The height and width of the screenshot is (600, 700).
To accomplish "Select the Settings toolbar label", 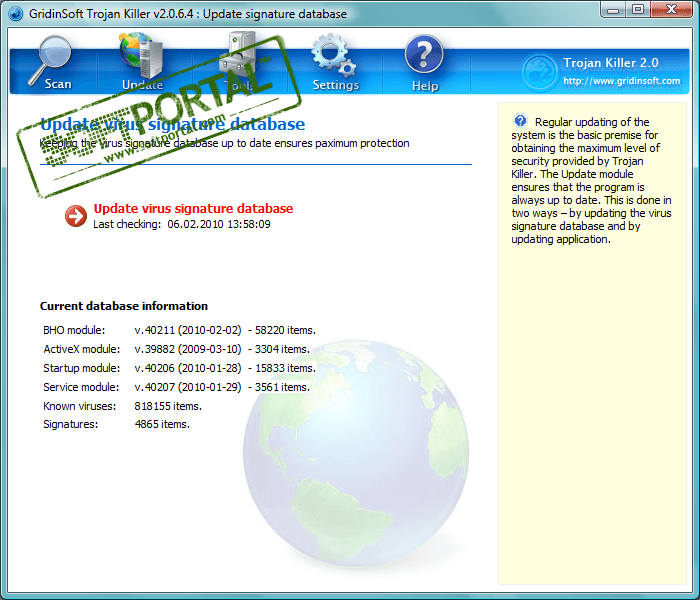I will pyautogui.click(x=336, y=85).
